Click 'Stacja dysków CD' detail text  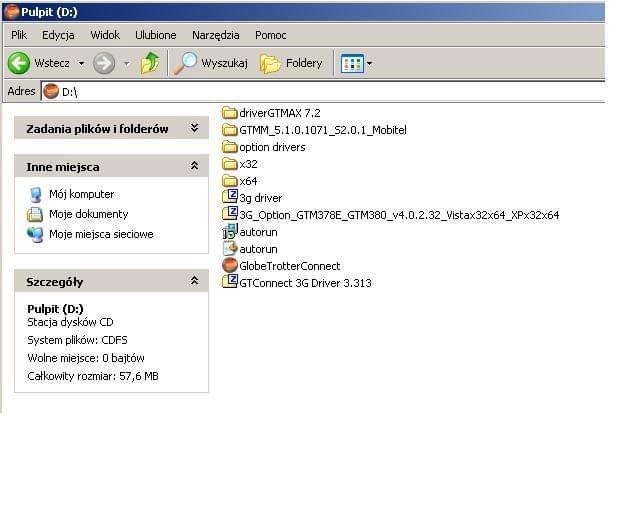click(70, 322)
